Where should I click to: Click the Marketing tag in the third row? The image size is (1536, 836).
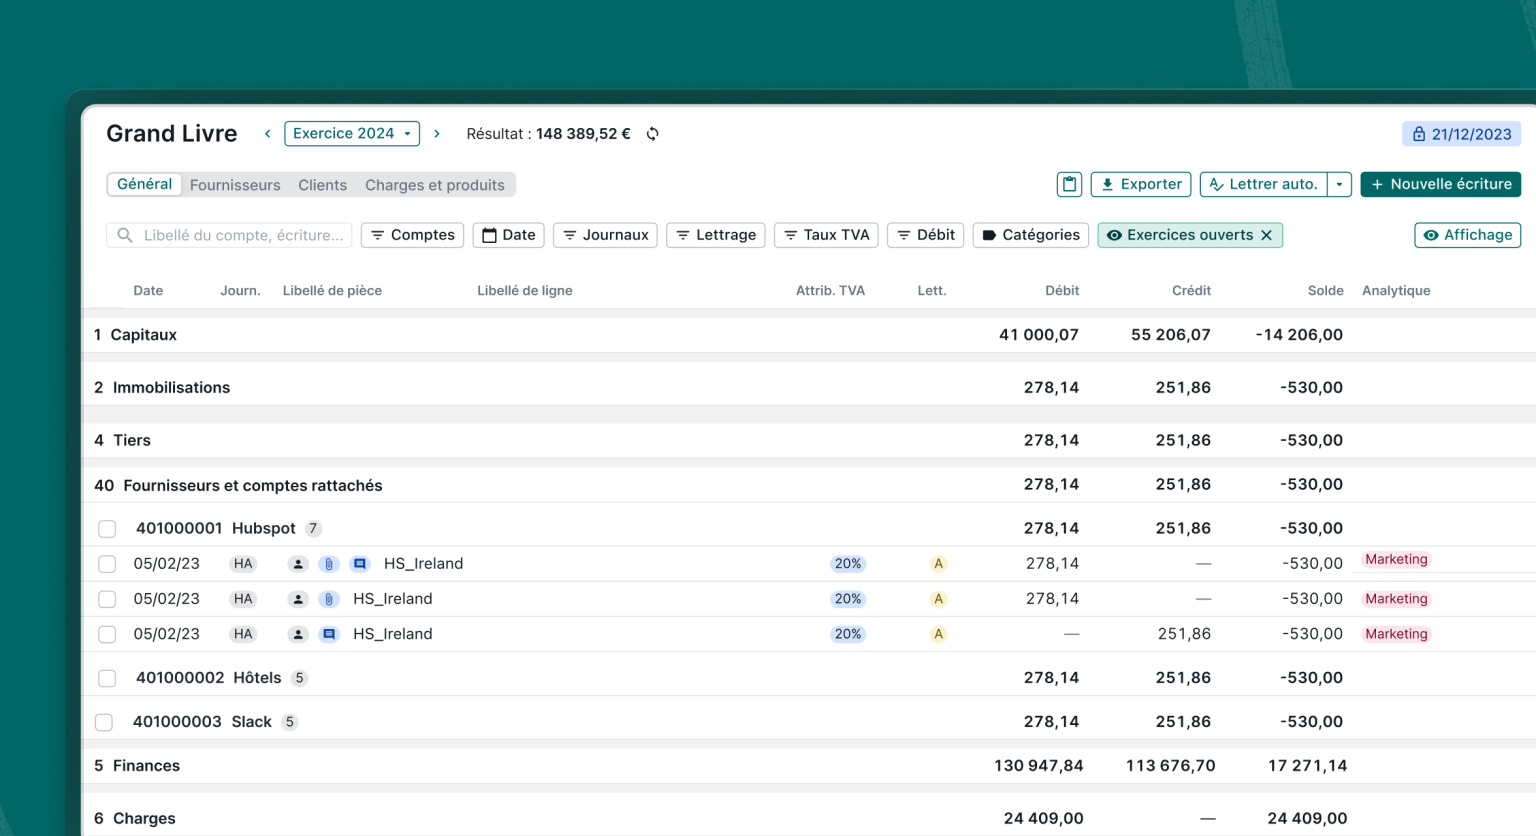pos(1396,634)
